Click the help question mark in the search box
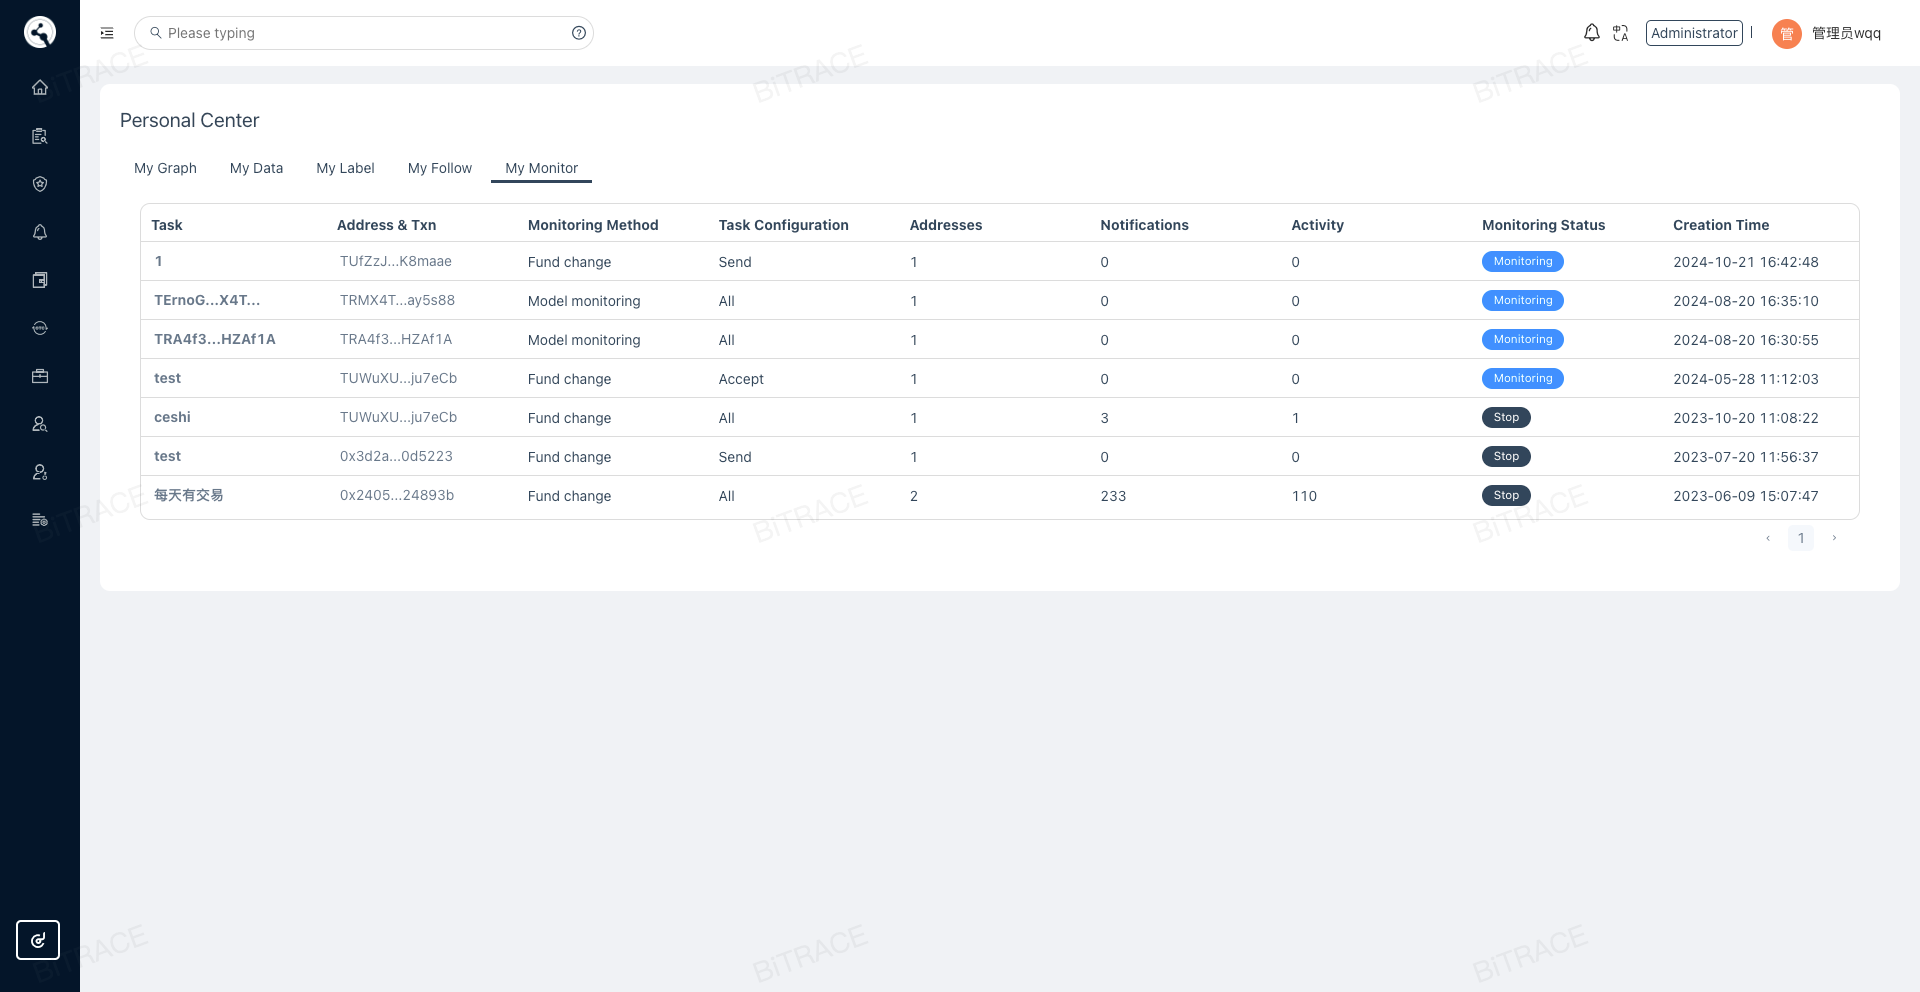Viewport: 1920px width, 992px height. pyautogui.click(x=579, y=33)
